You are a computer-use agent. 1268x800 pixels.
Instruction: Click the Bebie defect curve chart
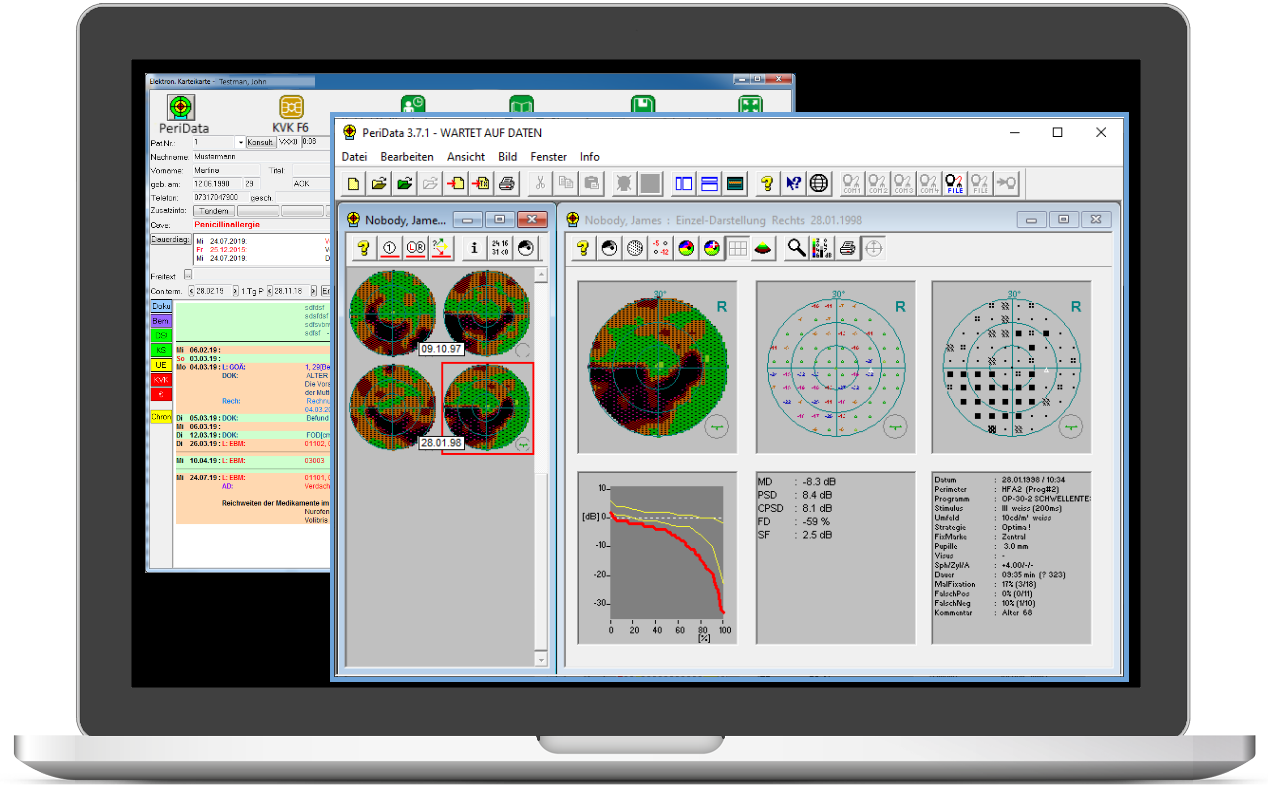pos(658,558)
